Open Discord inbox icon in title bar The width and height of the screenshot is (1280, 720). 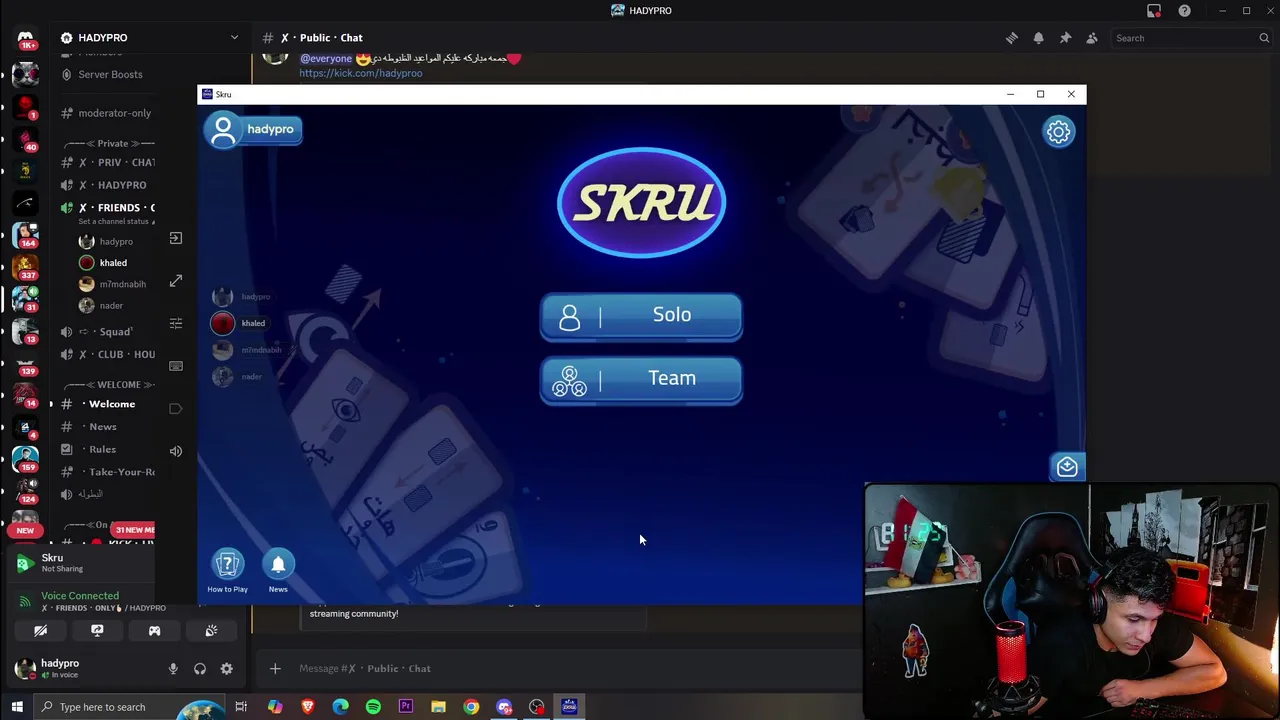pos(1154,11)
